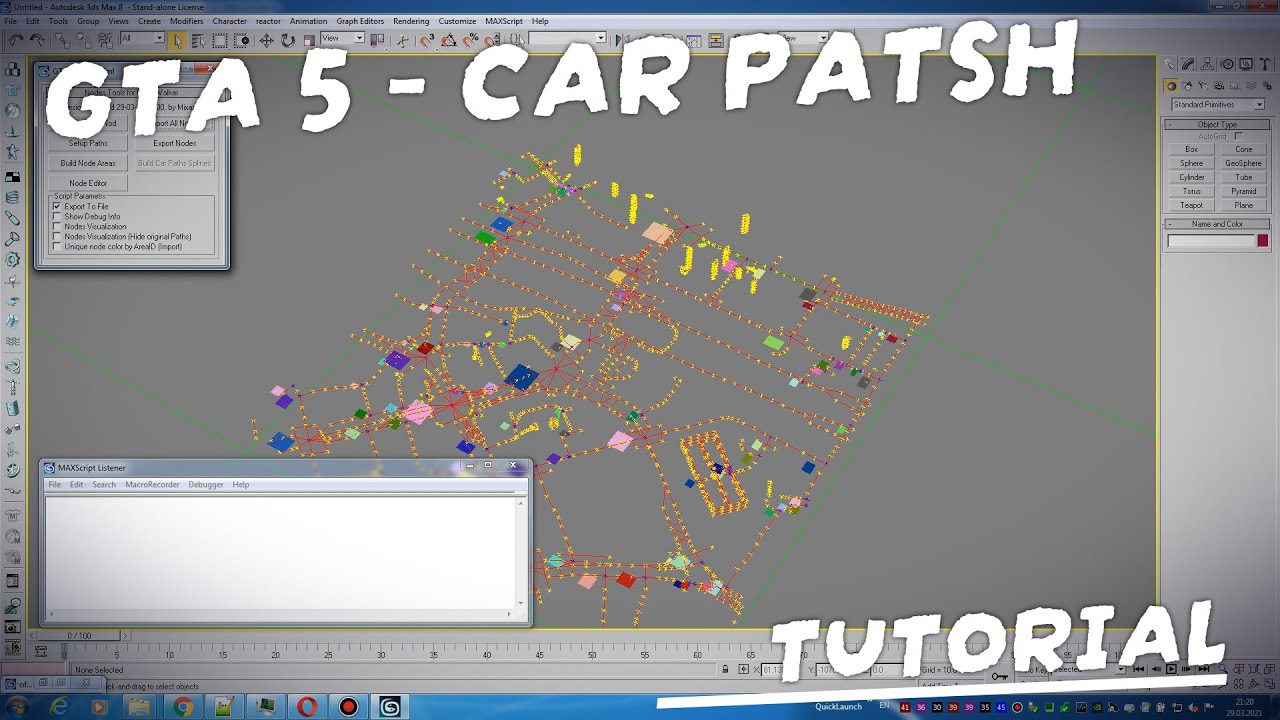The image size is (1280, 720).
Task: Click reactor Create Deforming Mesh Collection icon
Action: pos(13,152)
